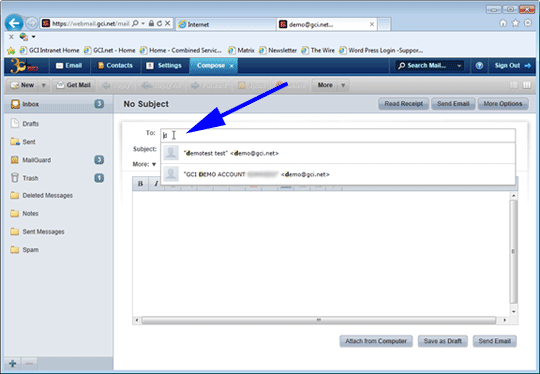Open The Wire favorite link
The height and width of the screenshot is (374, 540).
pos(318,51)
